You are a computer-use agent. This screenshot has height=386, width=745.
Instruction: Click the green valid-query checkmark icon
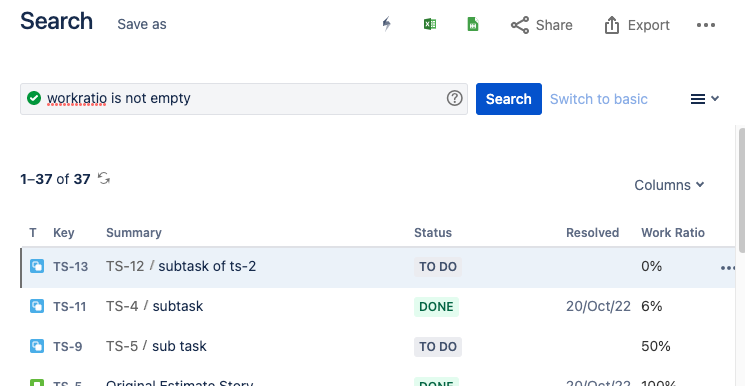34,98
